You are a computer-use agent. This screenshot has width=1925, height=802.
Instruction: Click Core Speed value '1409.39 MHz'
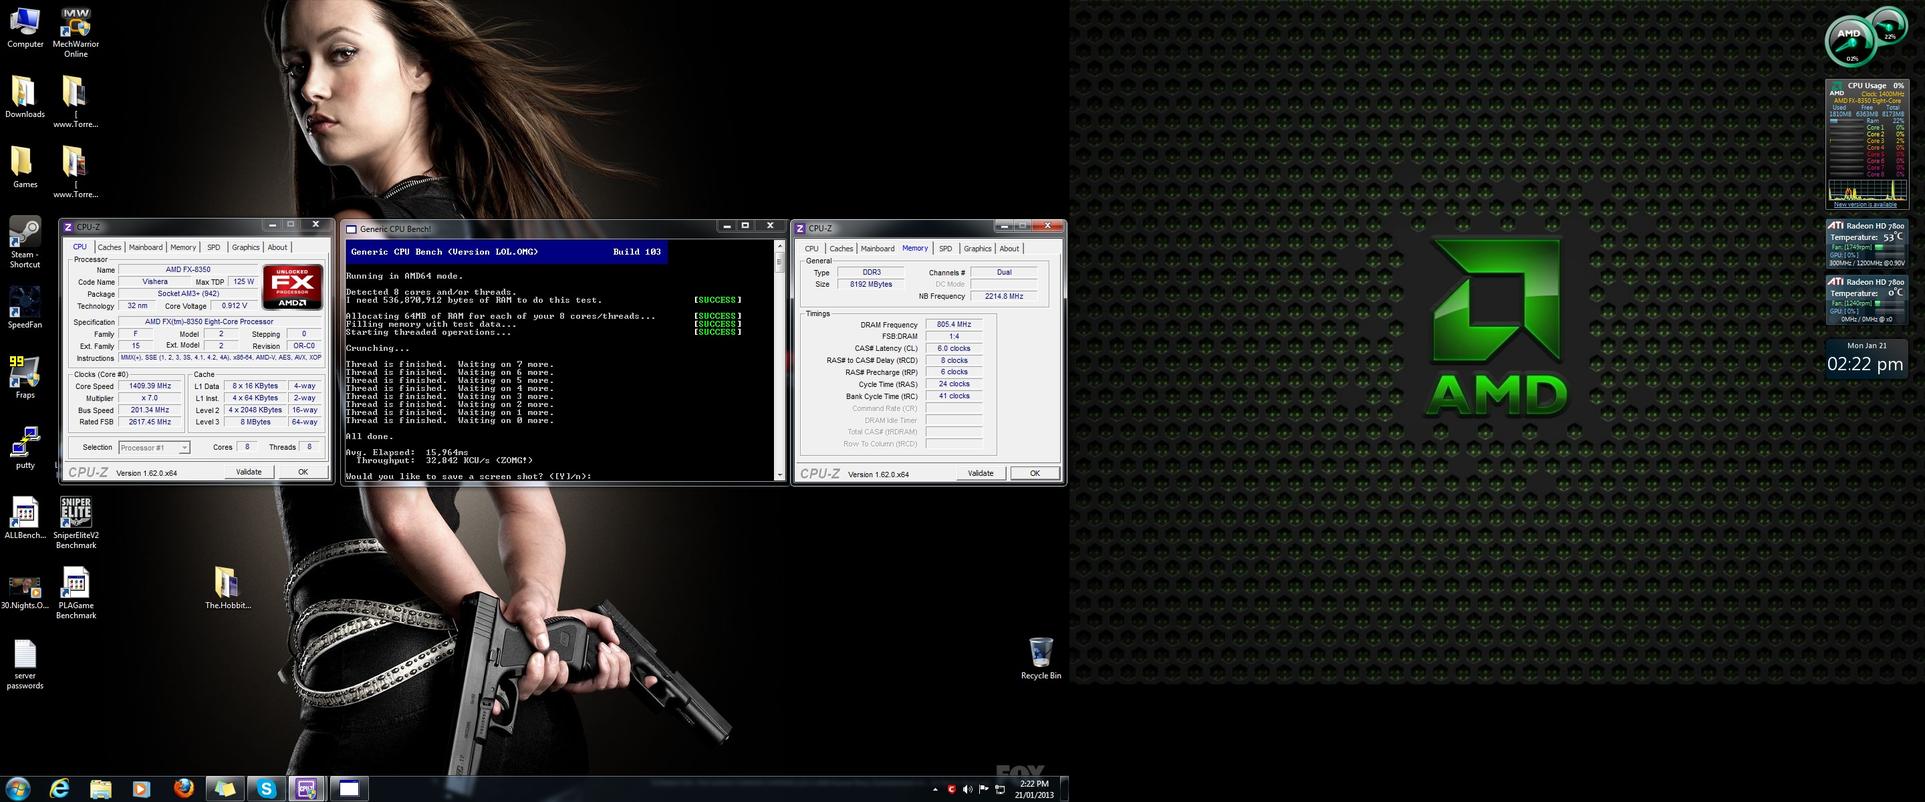[150, 386]
